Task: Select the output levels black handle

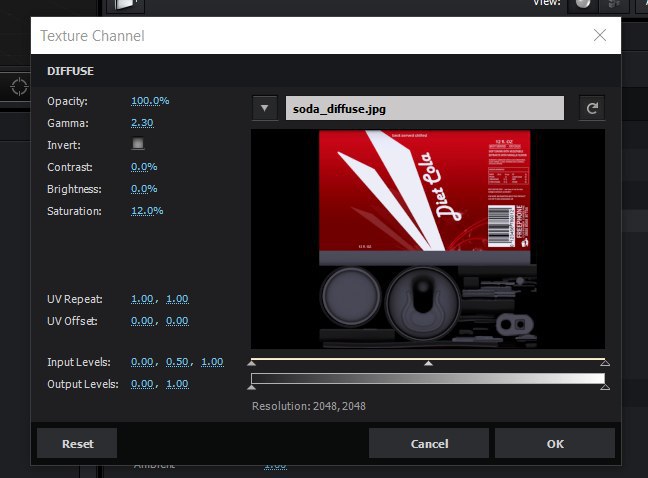Action: tap(252, 387)
